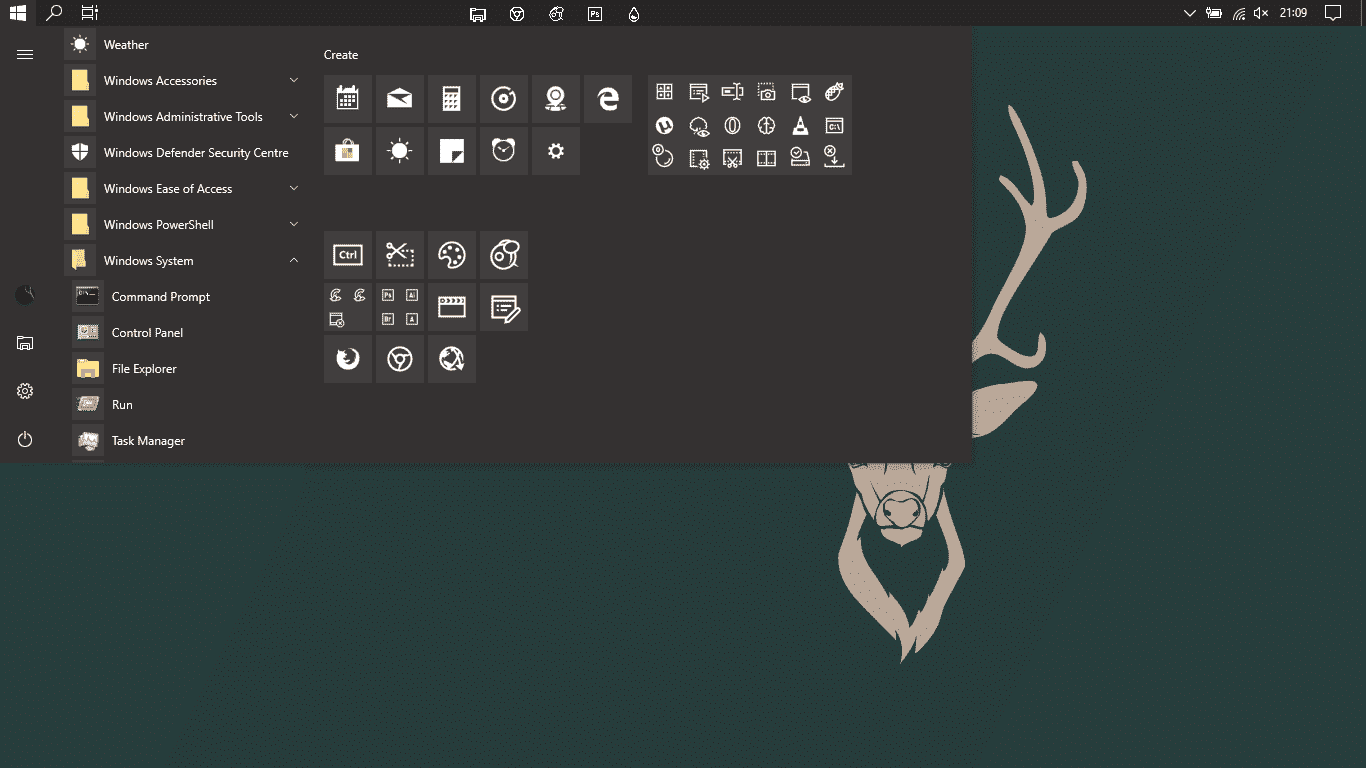
Task: Open Control Panel
Action: pyautogui.click(x=186, y=333)
